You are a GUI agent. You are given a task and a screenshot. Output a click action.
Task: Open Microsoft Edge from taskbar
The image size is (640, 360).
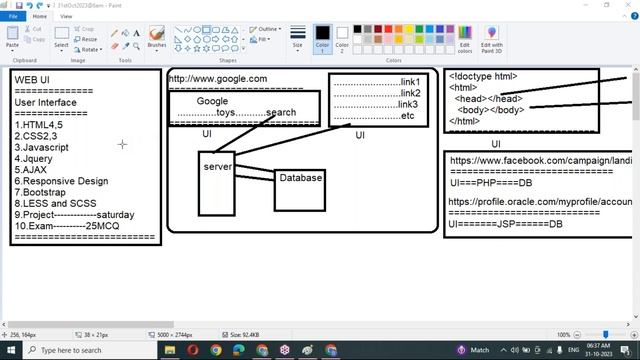(x=238, y=350)
